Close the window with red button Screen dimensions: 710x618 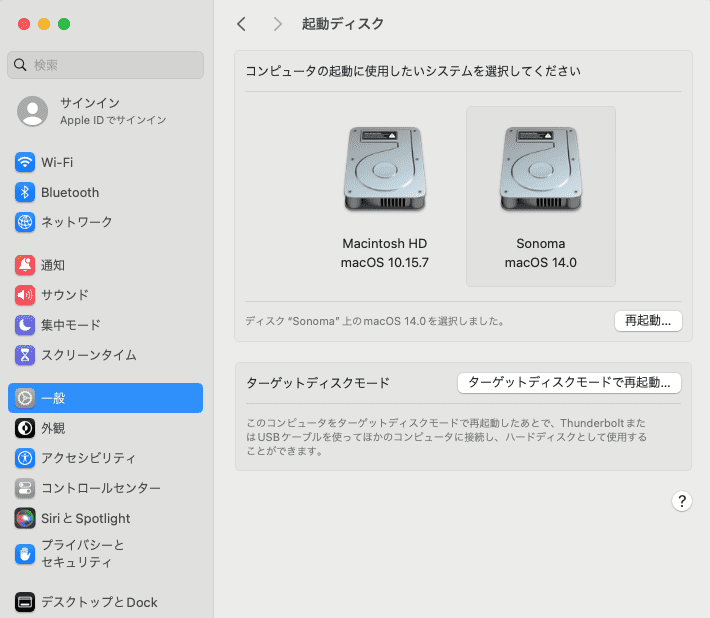click(24, 24)
